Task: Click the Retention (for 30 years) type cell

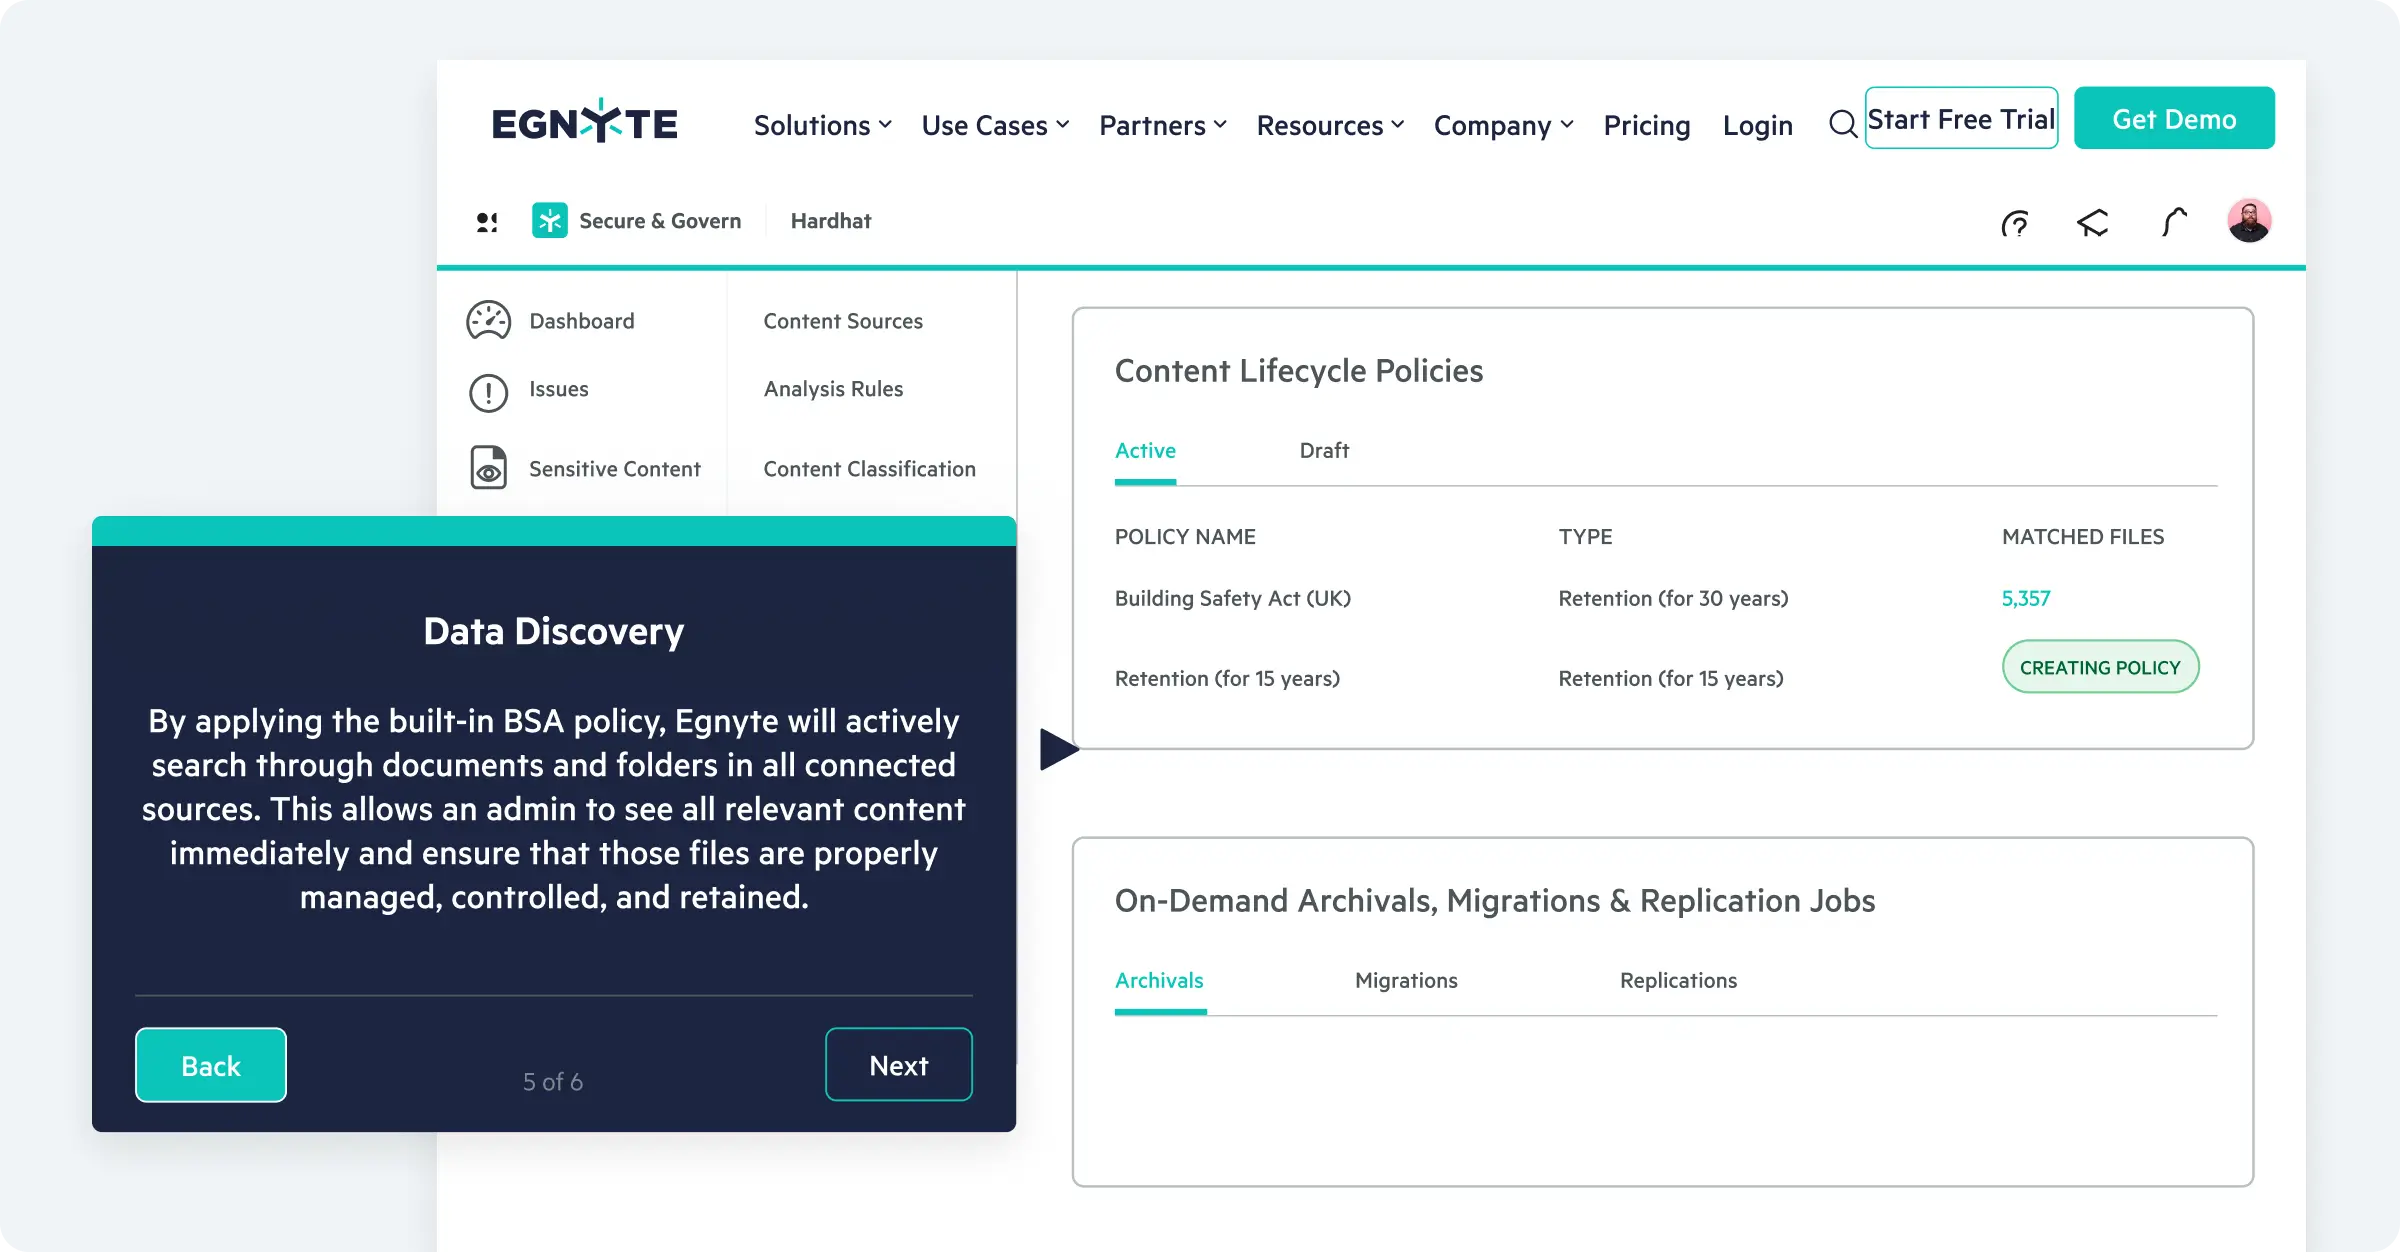Action: tap(1673, 598)
